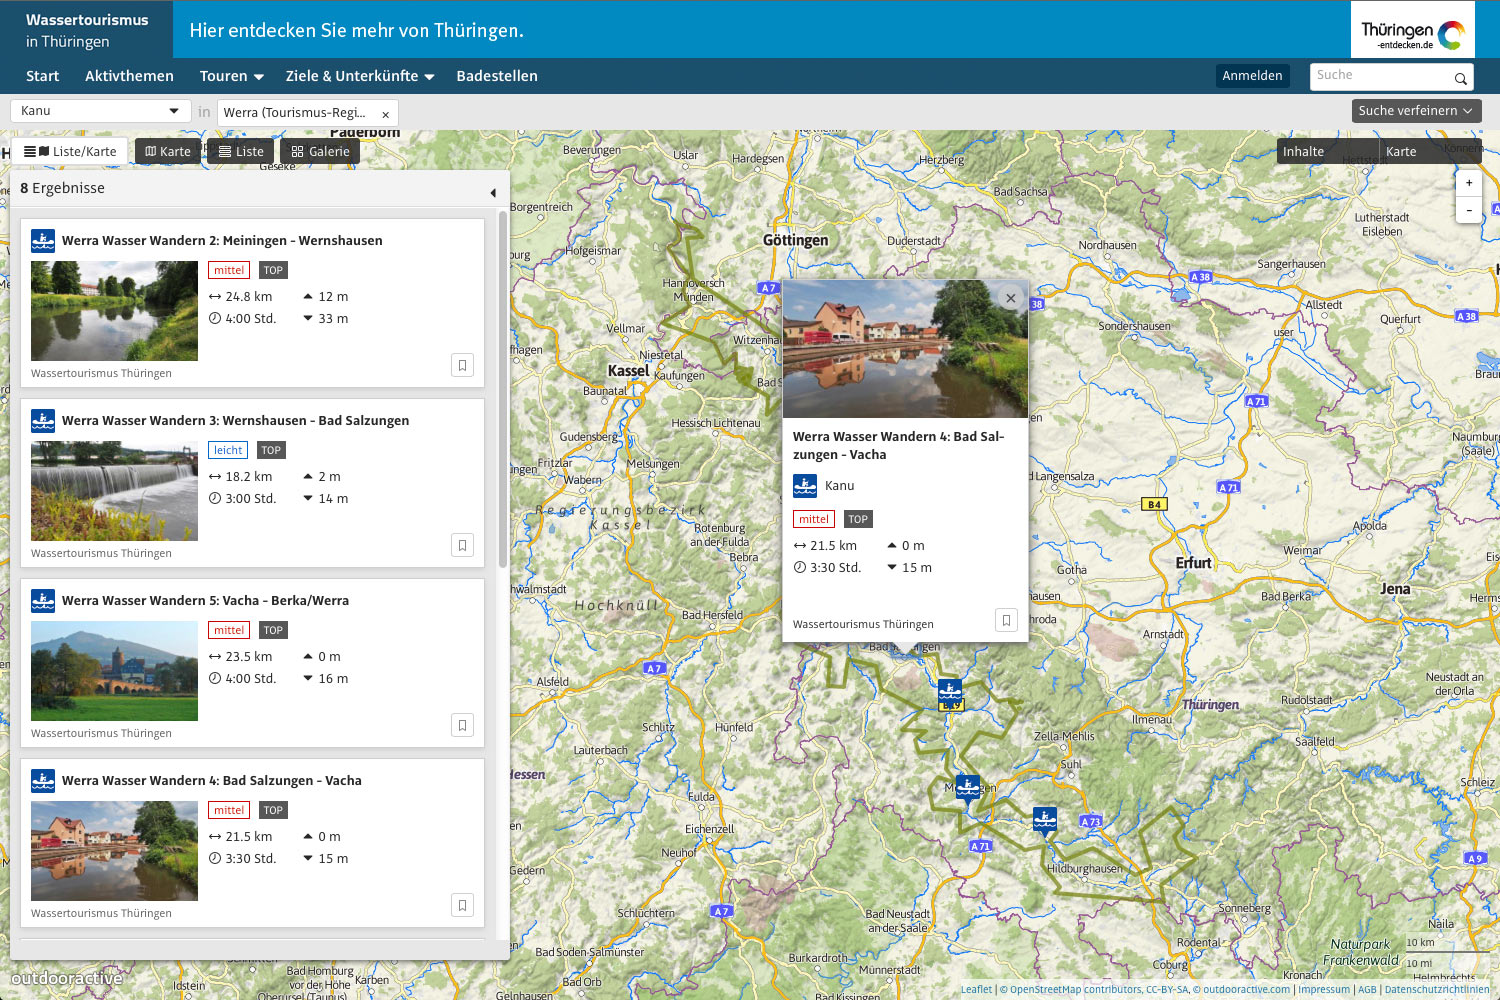
Task: Open Meiningen - Wernshausen tour thumbnail
Action: (114, 311)
